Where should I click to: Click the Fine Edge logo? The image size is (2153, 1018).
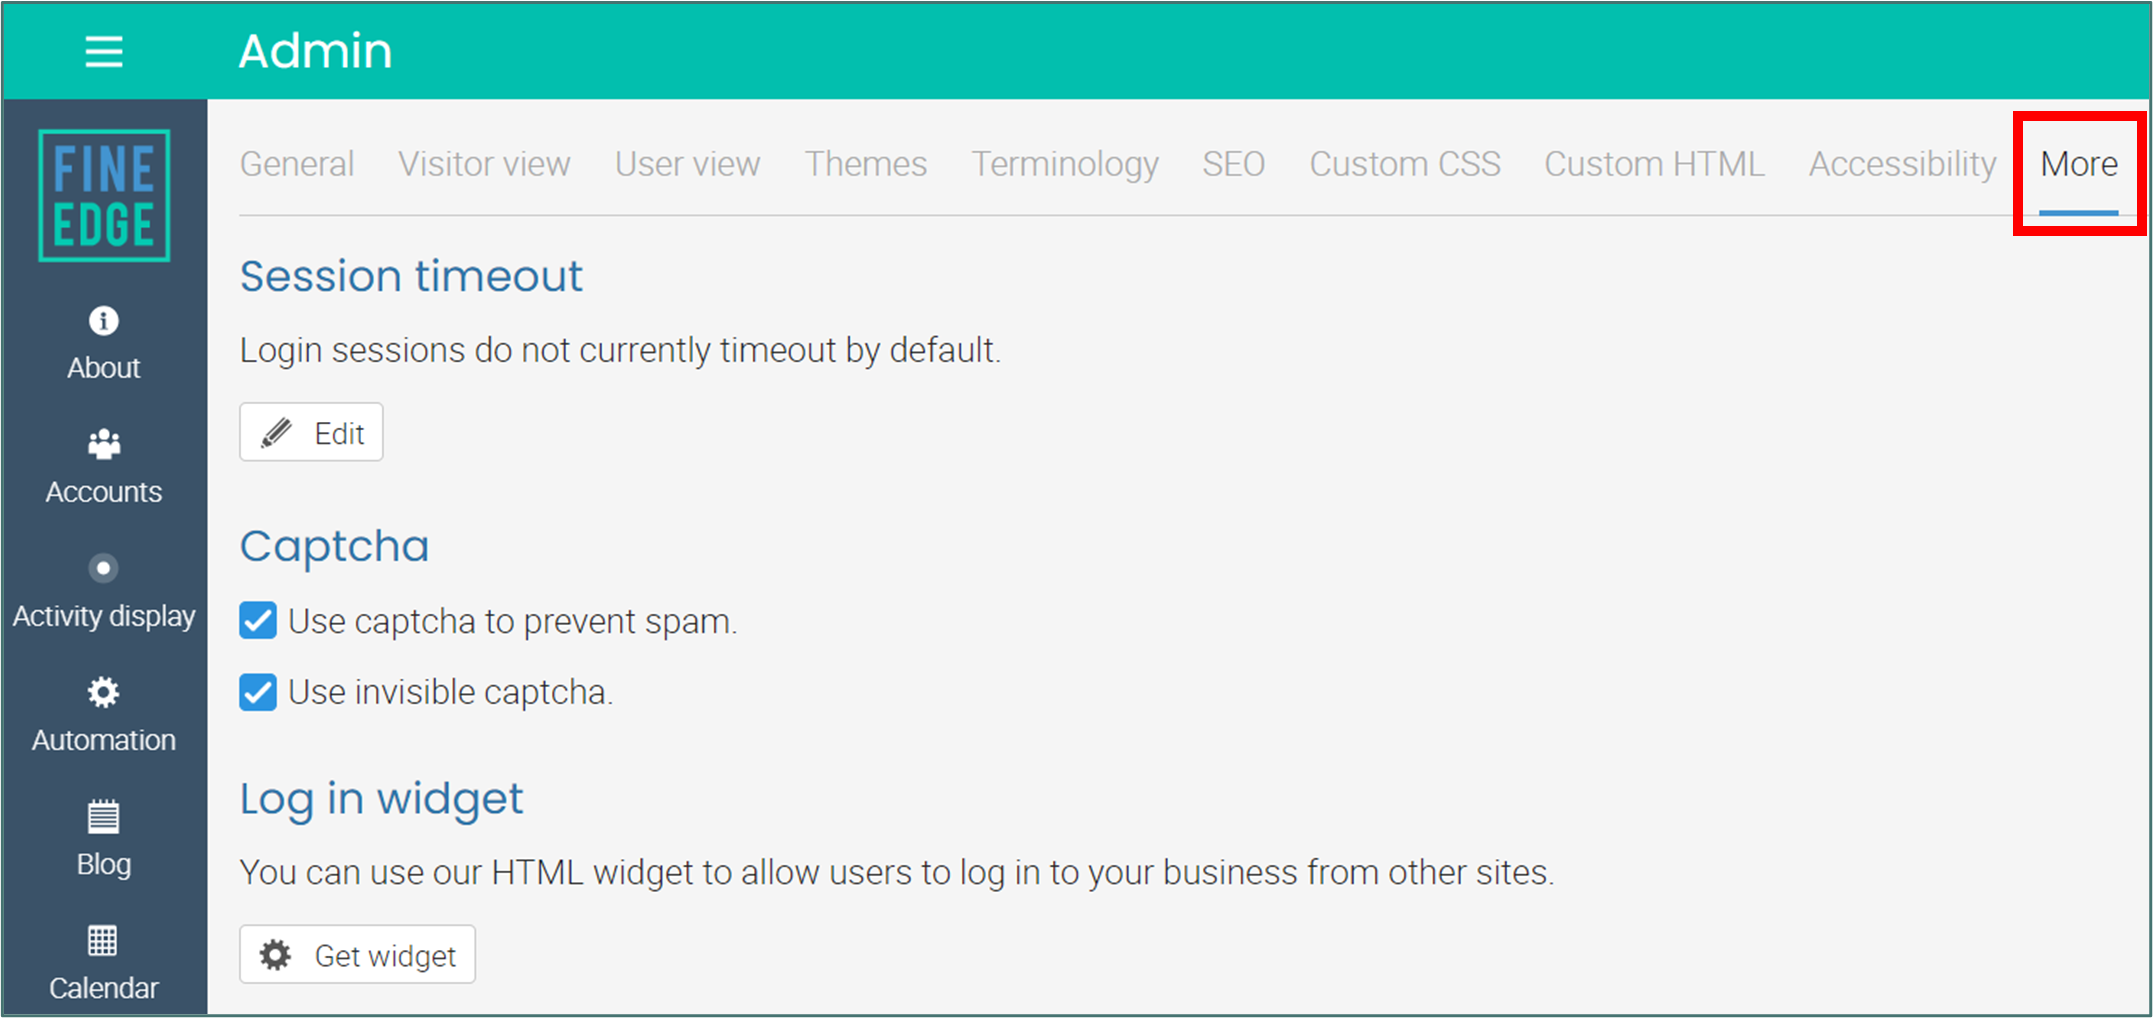104,195
